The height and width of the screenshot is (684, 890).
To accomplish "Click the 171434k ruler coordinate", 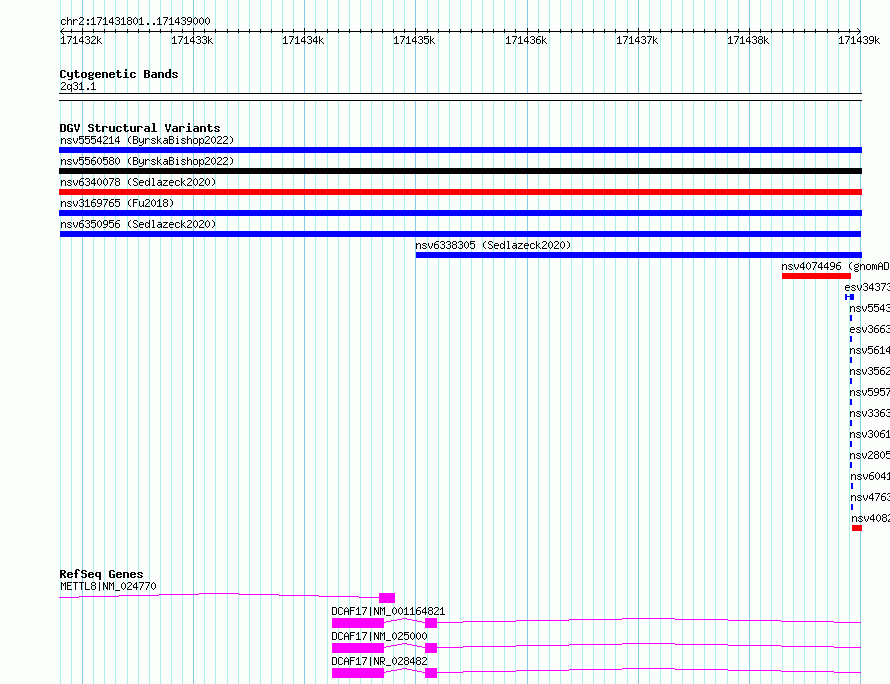I will click(303, 40).
